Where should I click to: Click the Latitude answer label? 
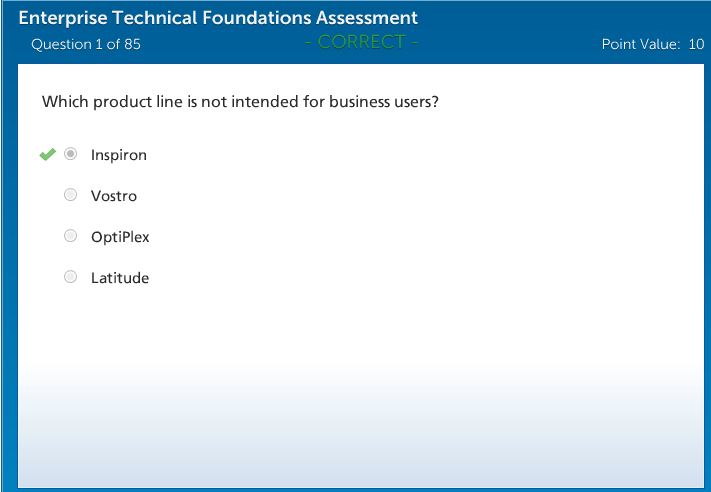pos(119,278)
